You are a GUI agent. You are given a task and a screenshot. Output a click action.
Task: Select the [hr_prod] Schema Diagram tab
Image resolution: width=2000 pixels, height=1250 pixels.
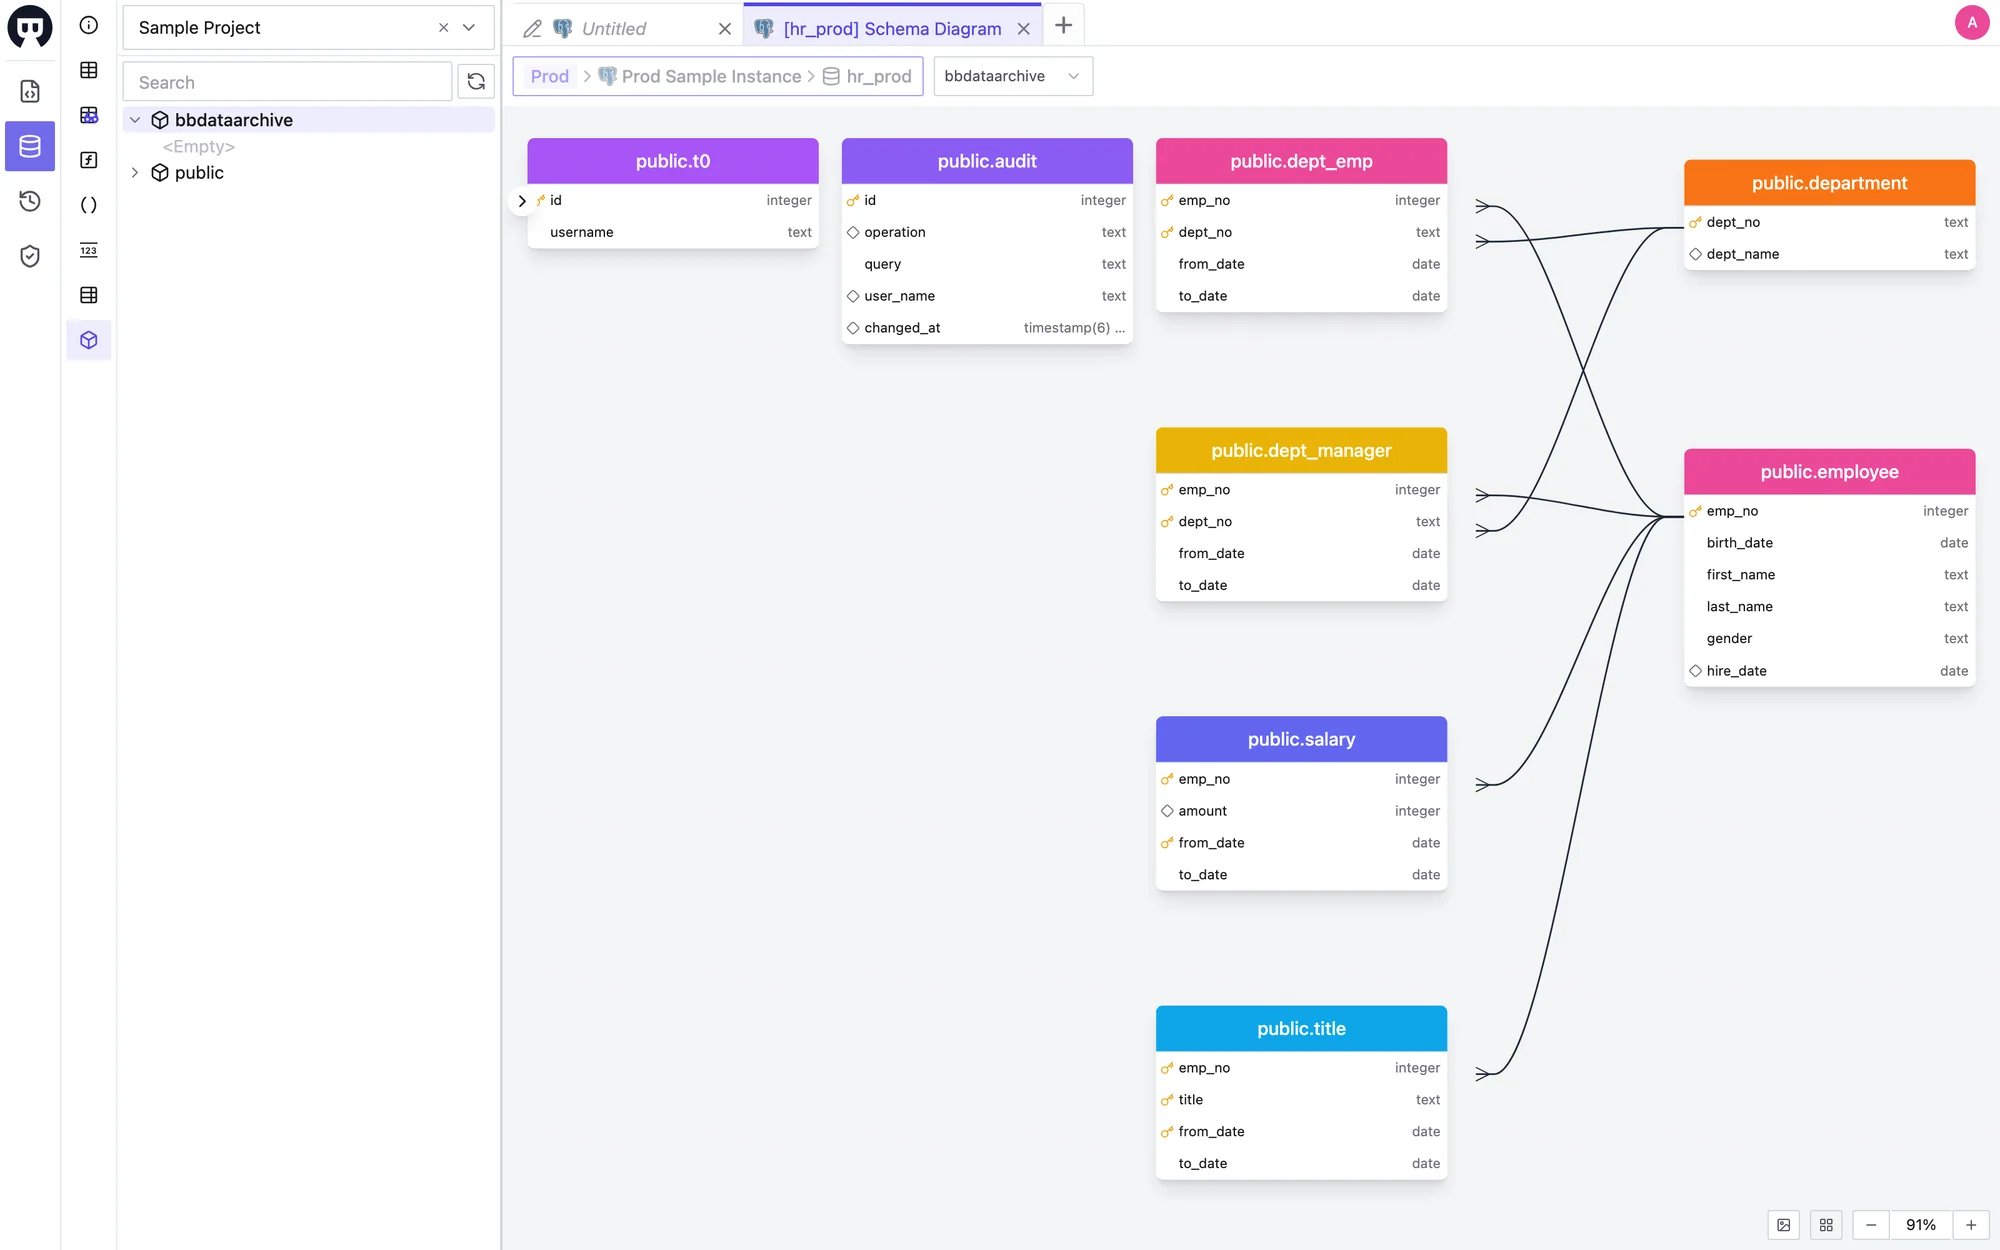click(892, 29)
